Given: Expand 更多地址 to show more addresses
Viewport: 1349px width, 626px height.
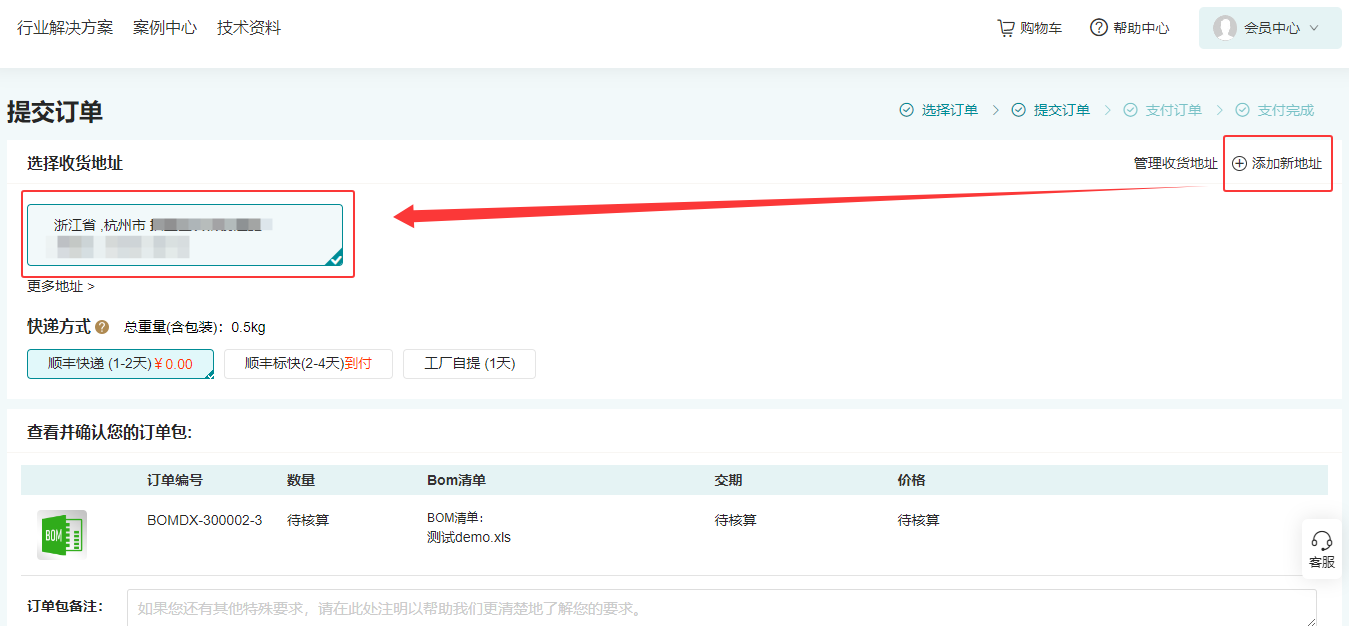Looking at the screenshot, I should (x=61, y=287).
